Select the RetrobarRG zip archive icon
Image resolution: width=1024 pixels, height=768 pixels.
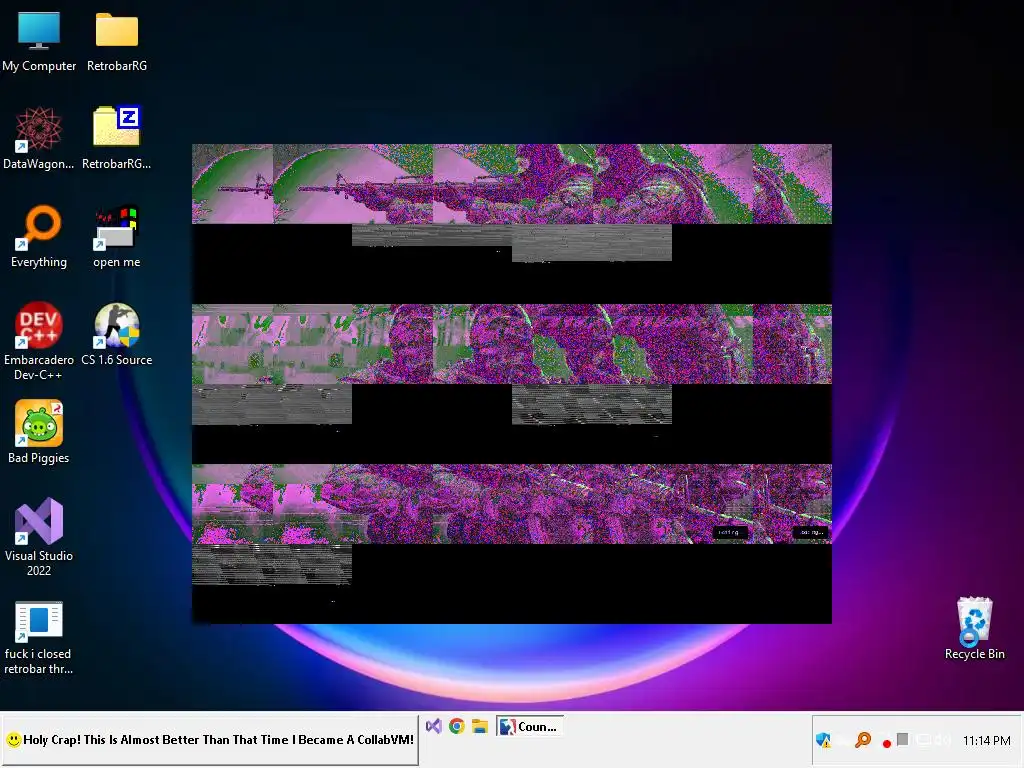pos(117,138)
